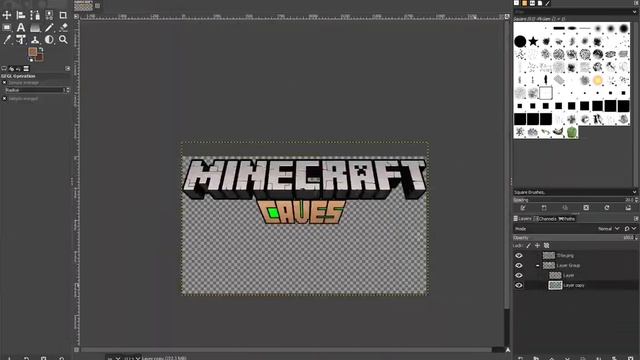Select the green pepper brush
Viewport: 640px width, 360px height.
pyautogui.click(x=572, y=132)
